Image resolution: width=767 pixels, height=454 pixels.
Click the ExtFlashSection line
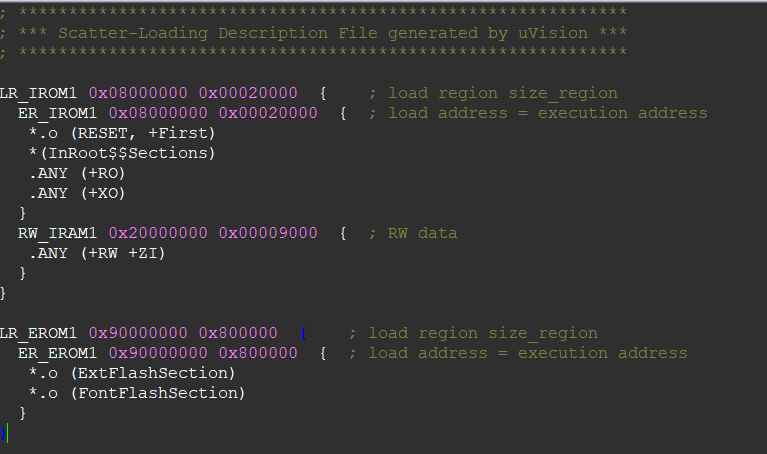pos(132,373)
